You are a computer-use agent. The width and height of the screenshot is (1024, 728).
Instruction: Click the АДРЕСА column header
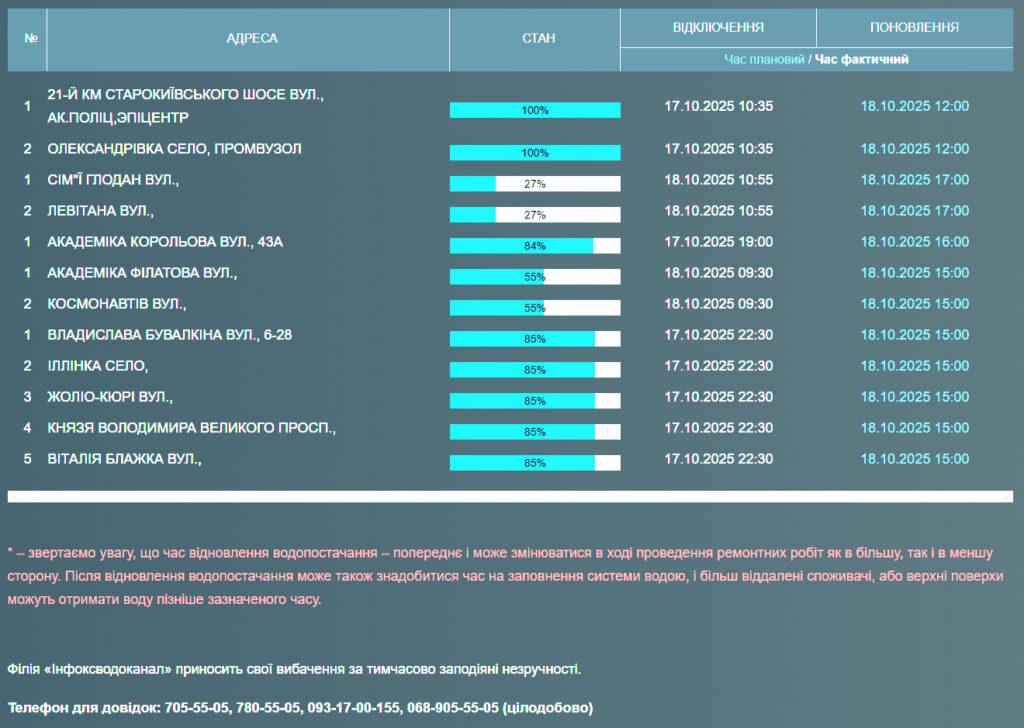[252, 39]
